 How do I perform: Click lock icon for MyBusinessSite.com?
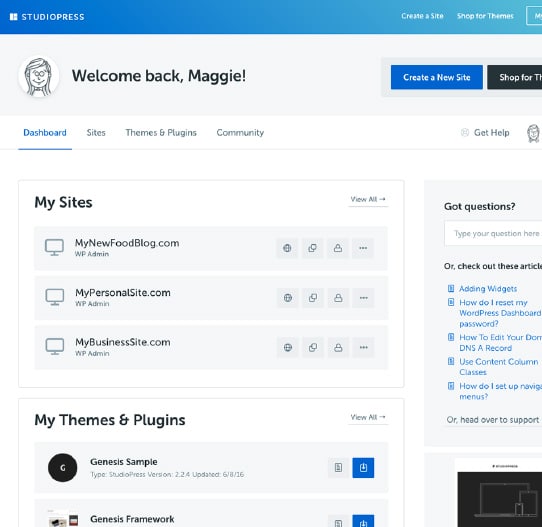click(x=338, y=347)
